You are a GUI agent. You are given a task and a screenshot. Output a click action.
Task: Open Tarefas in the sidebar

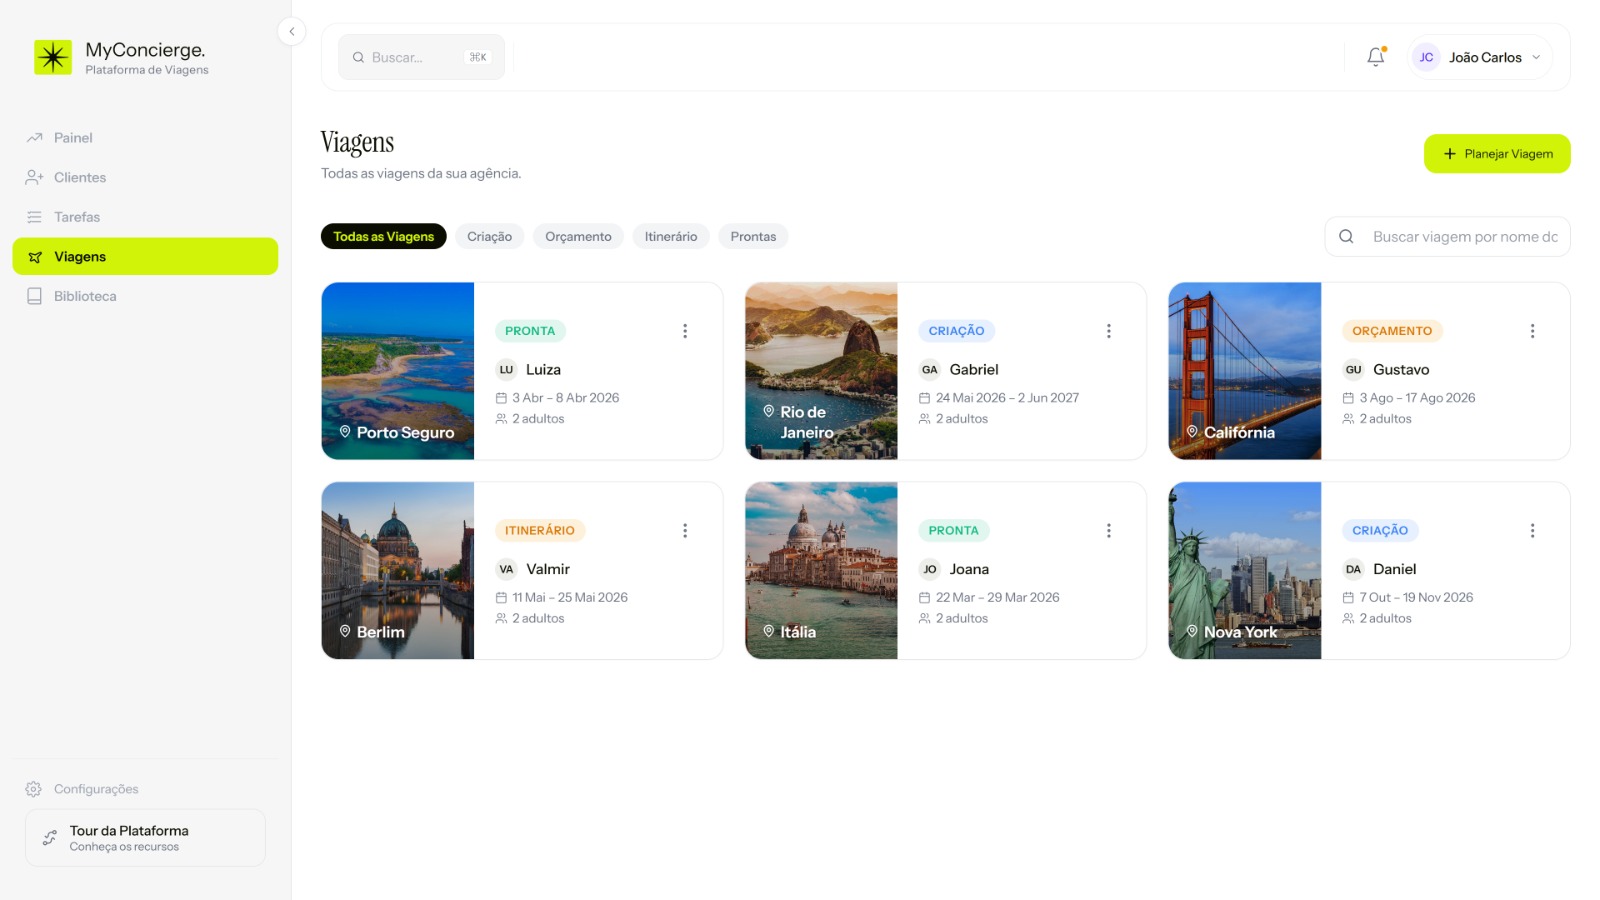145,217
